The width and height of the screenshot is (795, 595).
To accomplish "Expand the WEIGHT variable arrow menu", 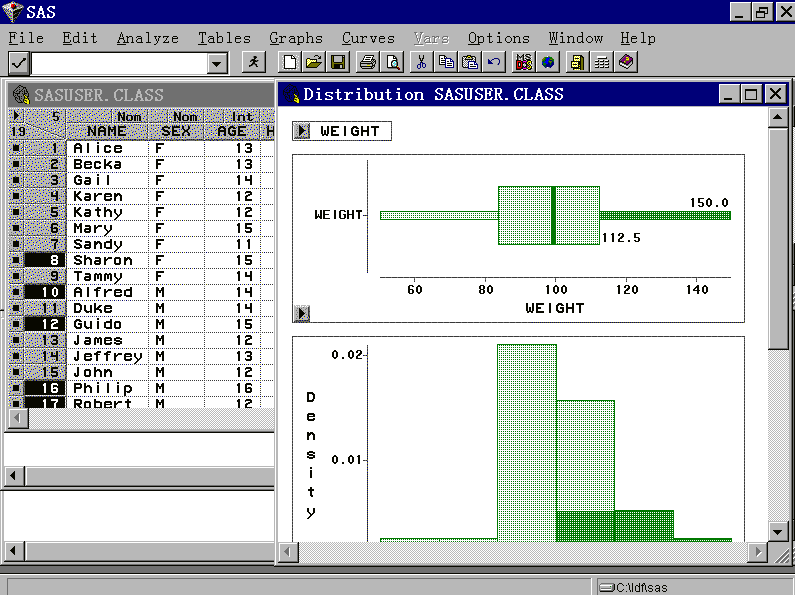I will click(302, 131).
